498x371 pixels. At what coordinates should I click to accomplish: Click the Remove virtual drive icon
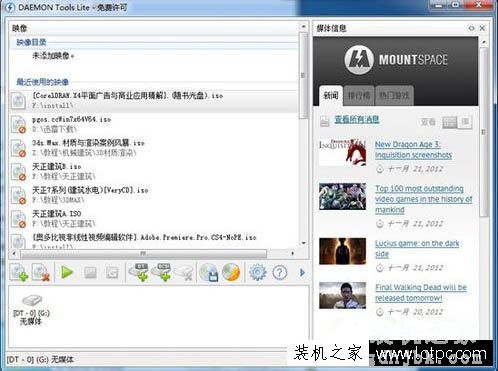(183, 273)
